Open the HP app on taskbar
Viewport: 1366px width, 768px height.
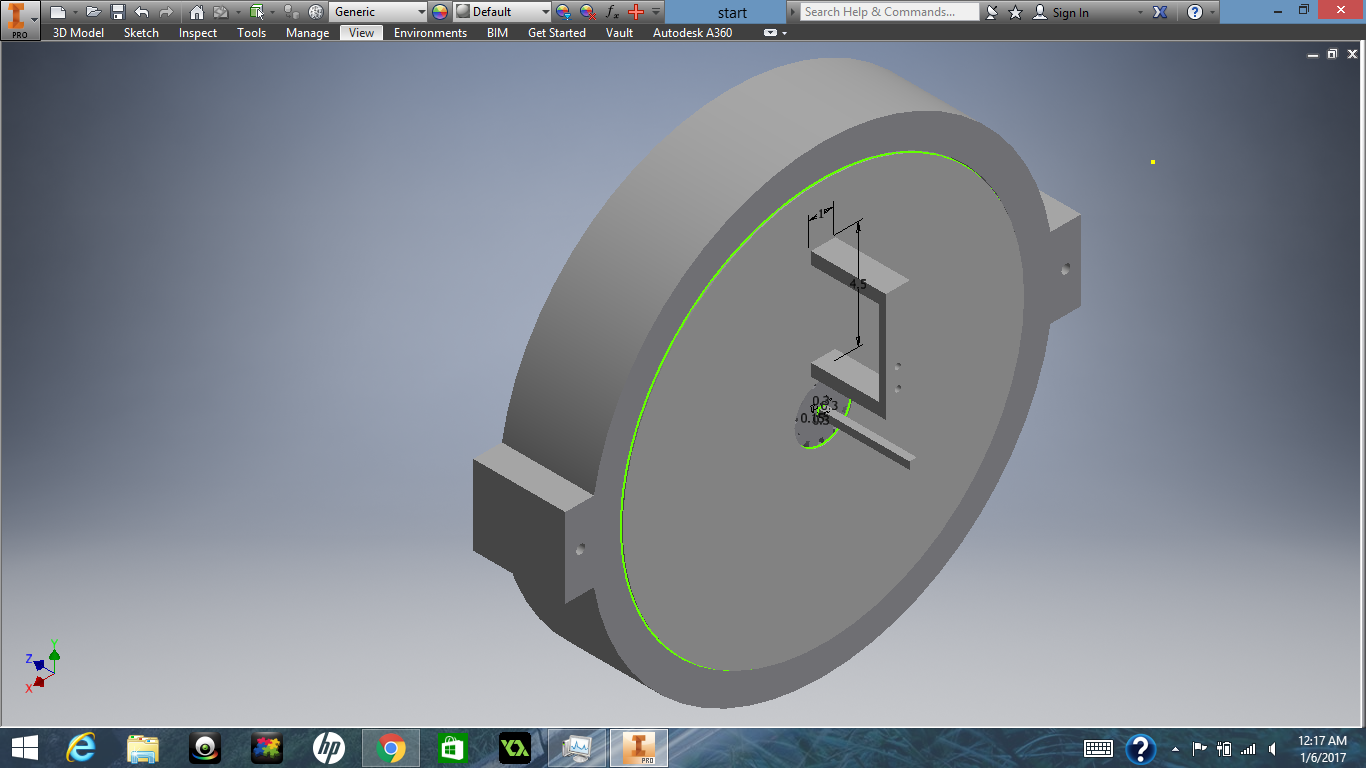pyautogui.click(x=329, y=747)
